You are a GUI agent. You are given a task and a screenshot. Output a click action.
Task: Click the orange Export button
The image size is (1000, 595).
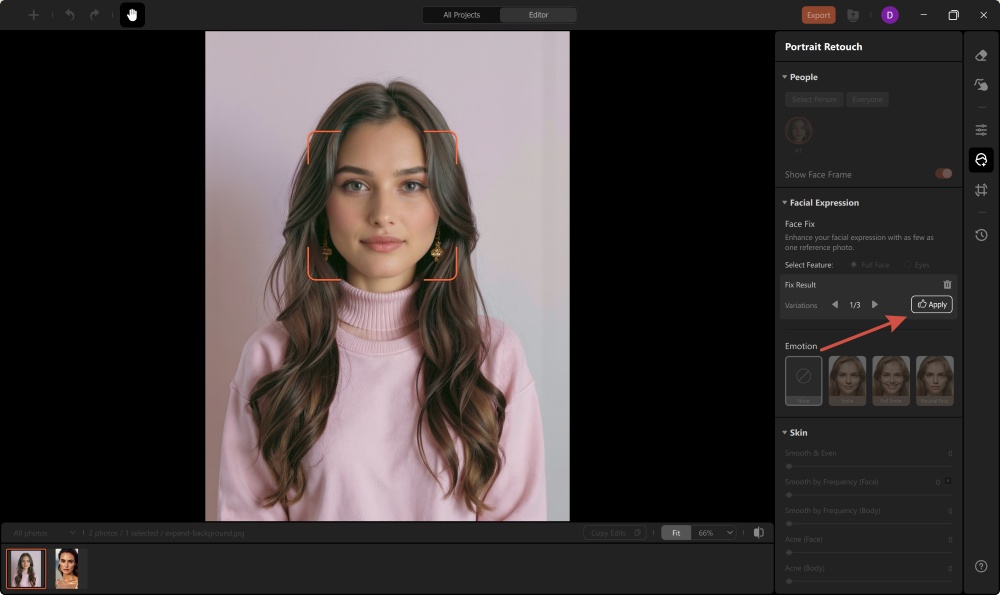pyautogui.click(x=818, y=15)
